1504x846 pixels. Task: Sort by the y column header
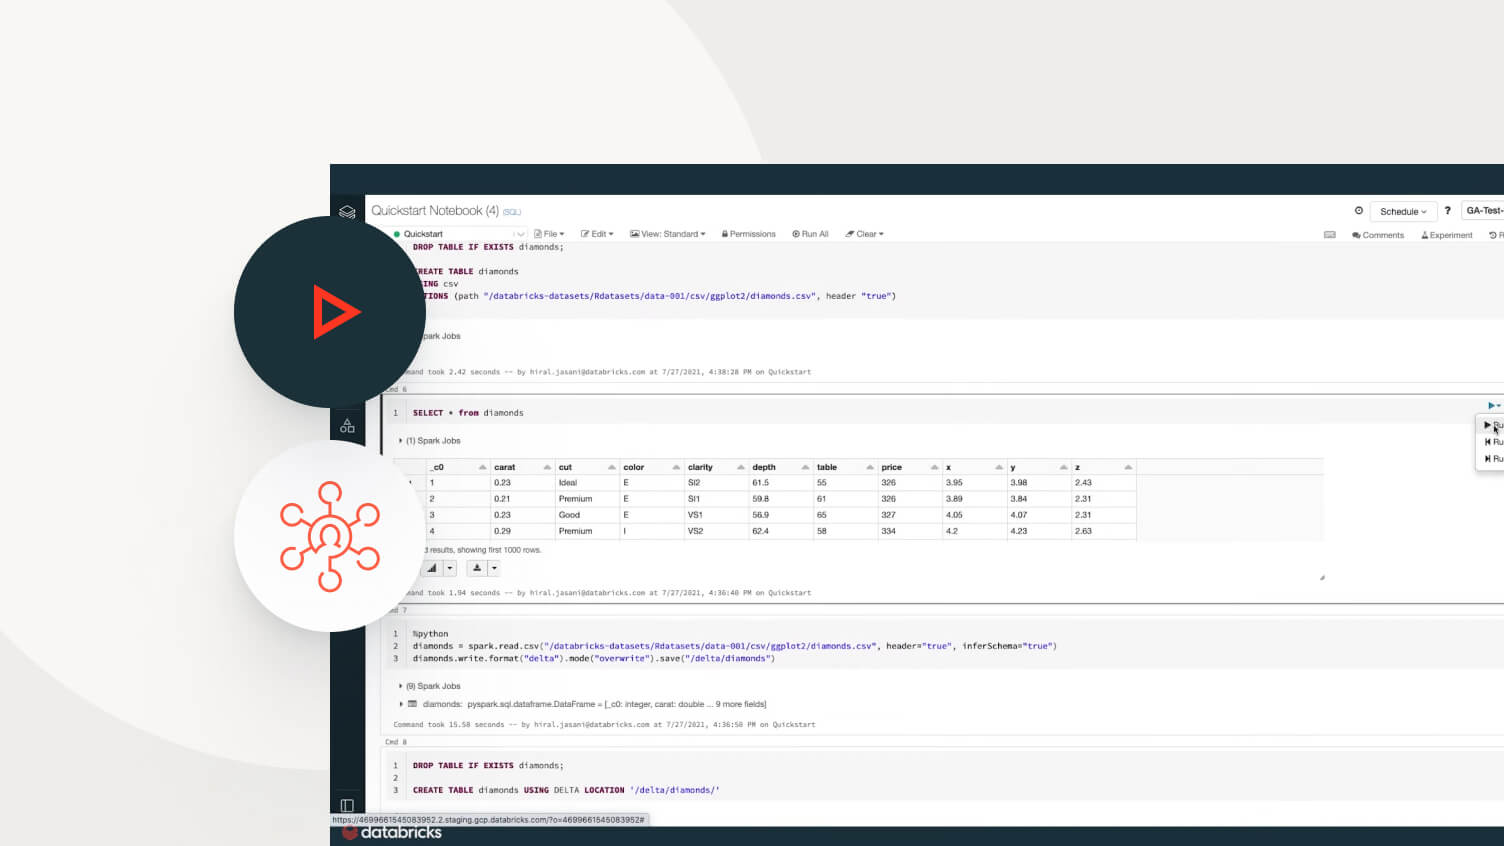(1039, 467)
